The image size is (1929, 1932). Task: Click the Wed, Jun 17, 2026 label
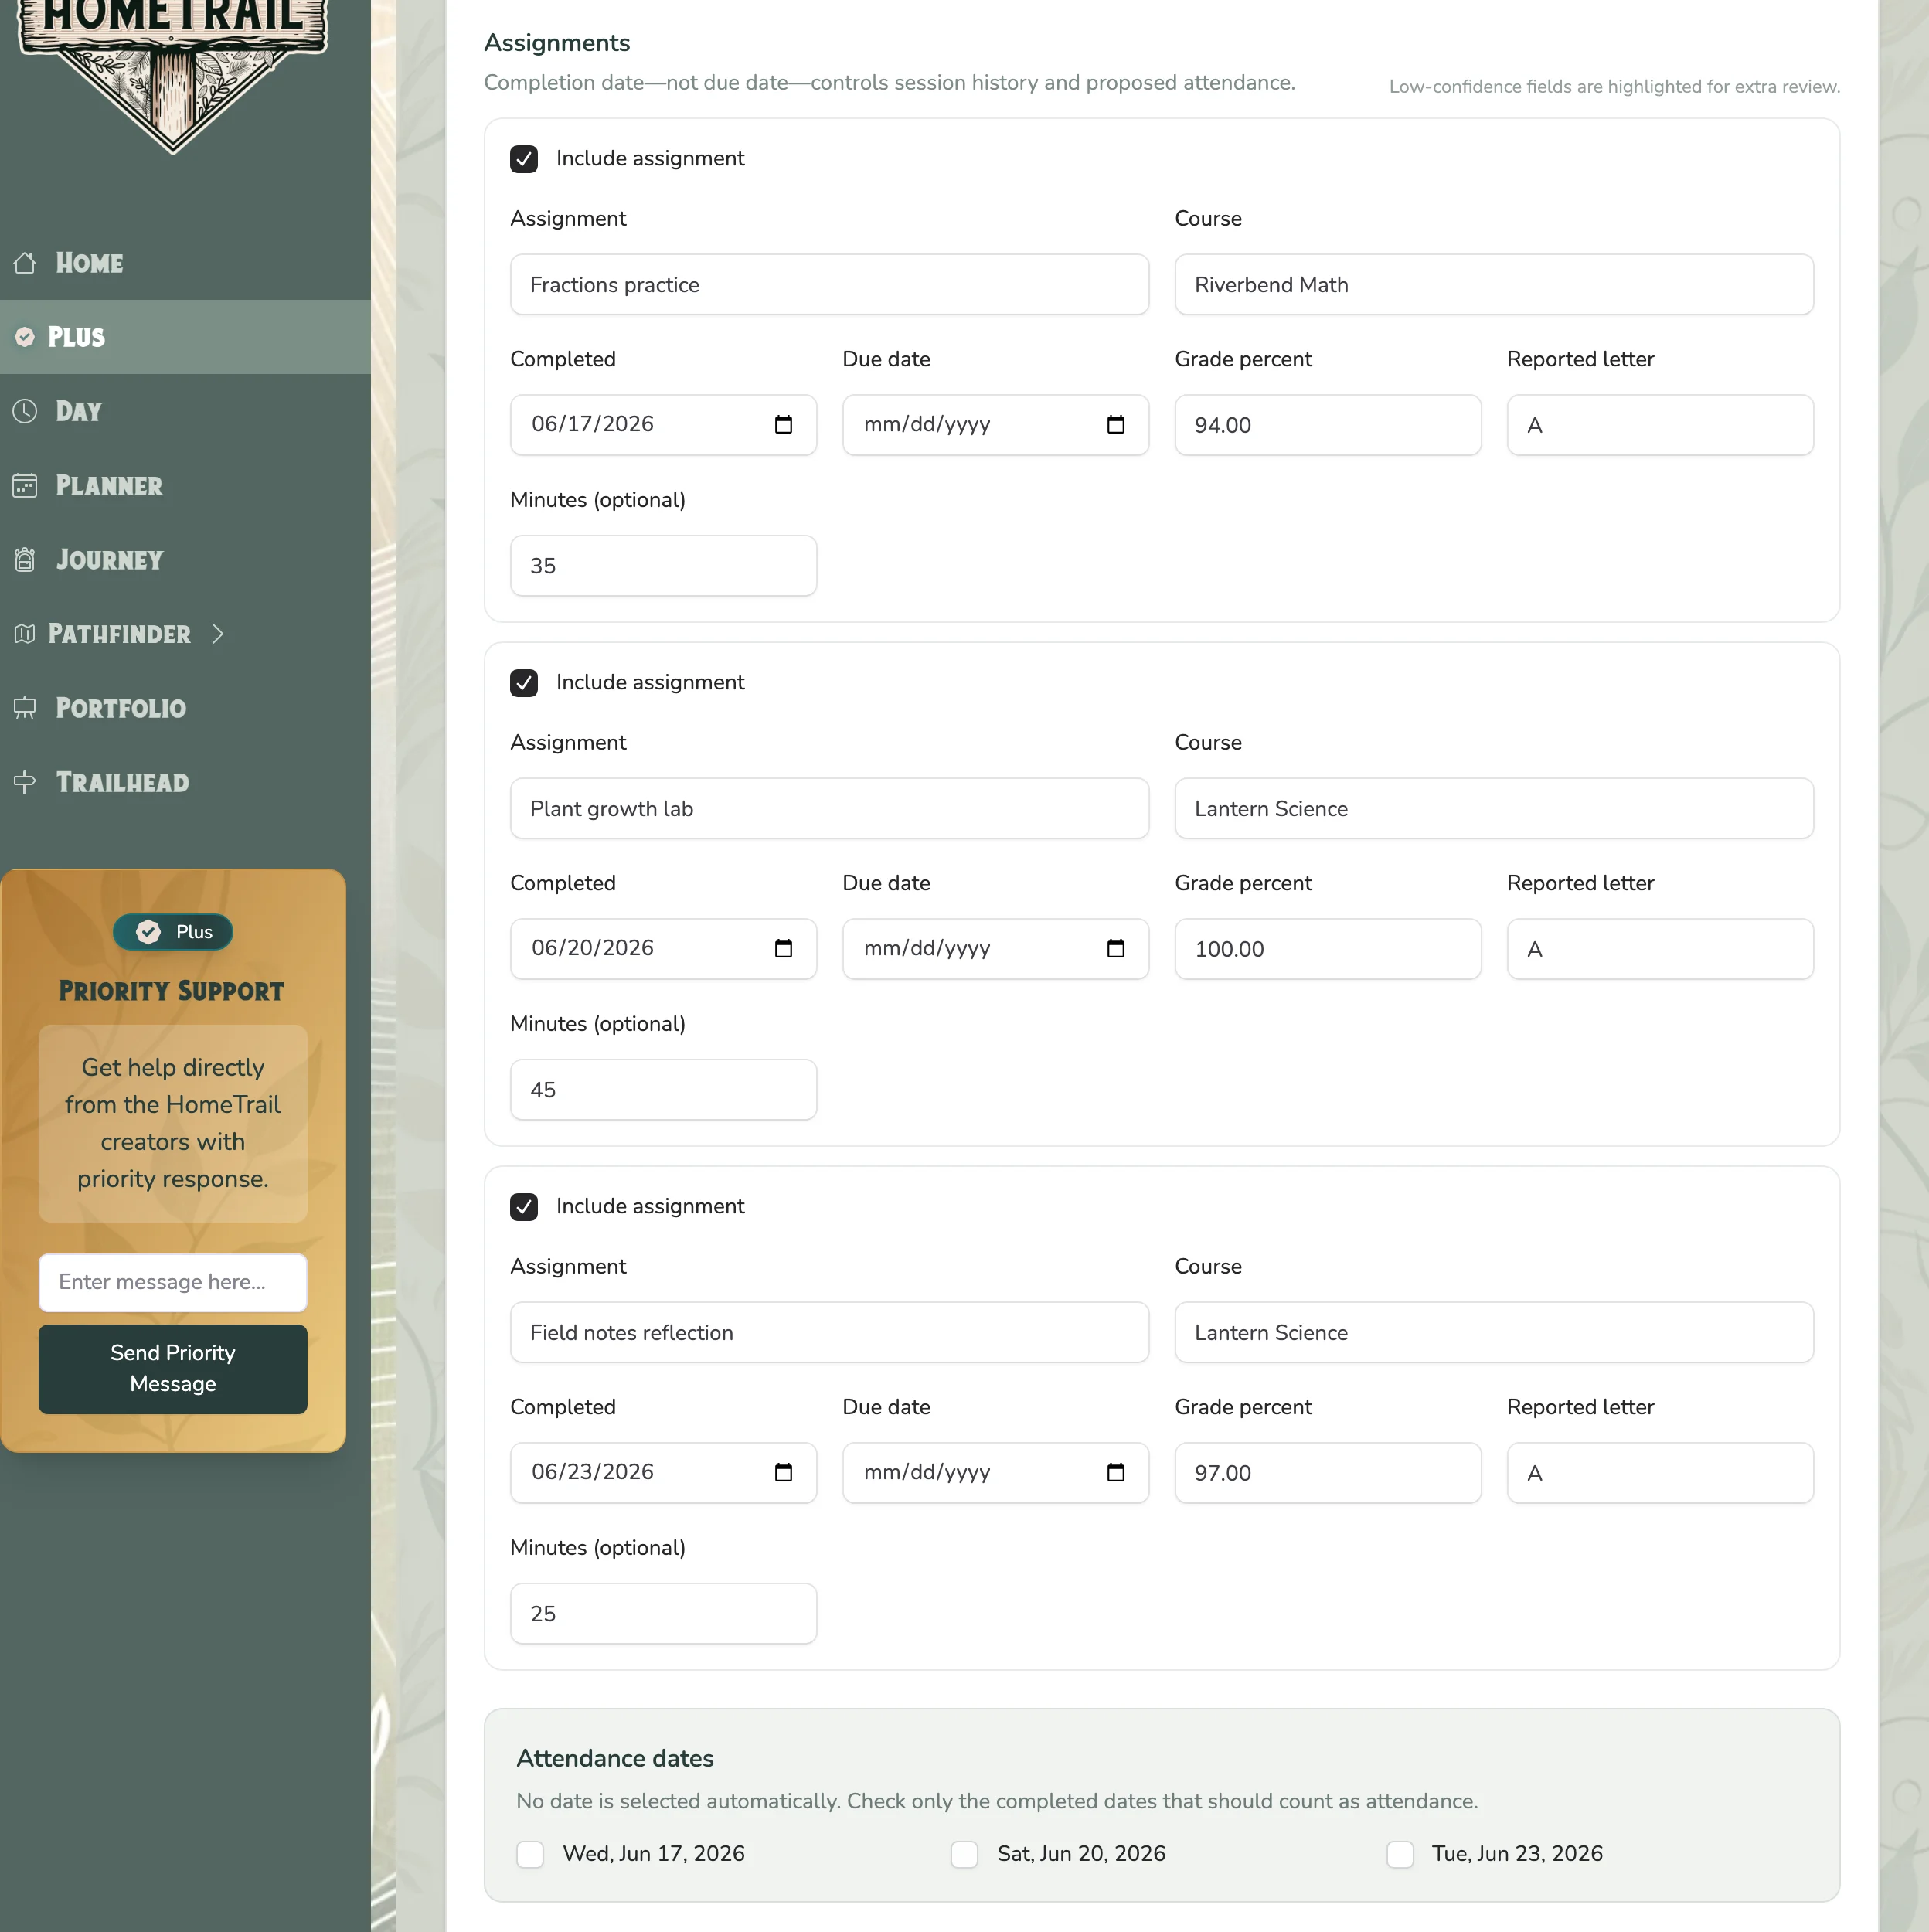(653, 1854)
